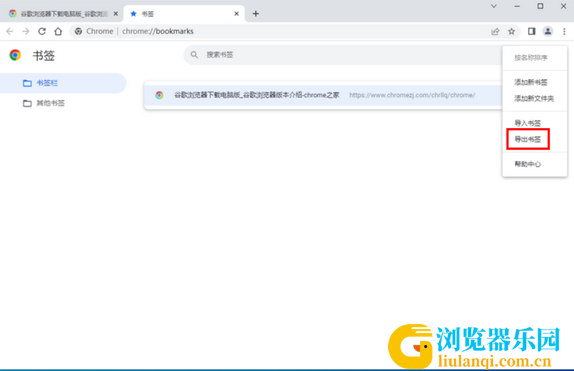
Task: Go back to previous page
Action: (x=10, y=31)
